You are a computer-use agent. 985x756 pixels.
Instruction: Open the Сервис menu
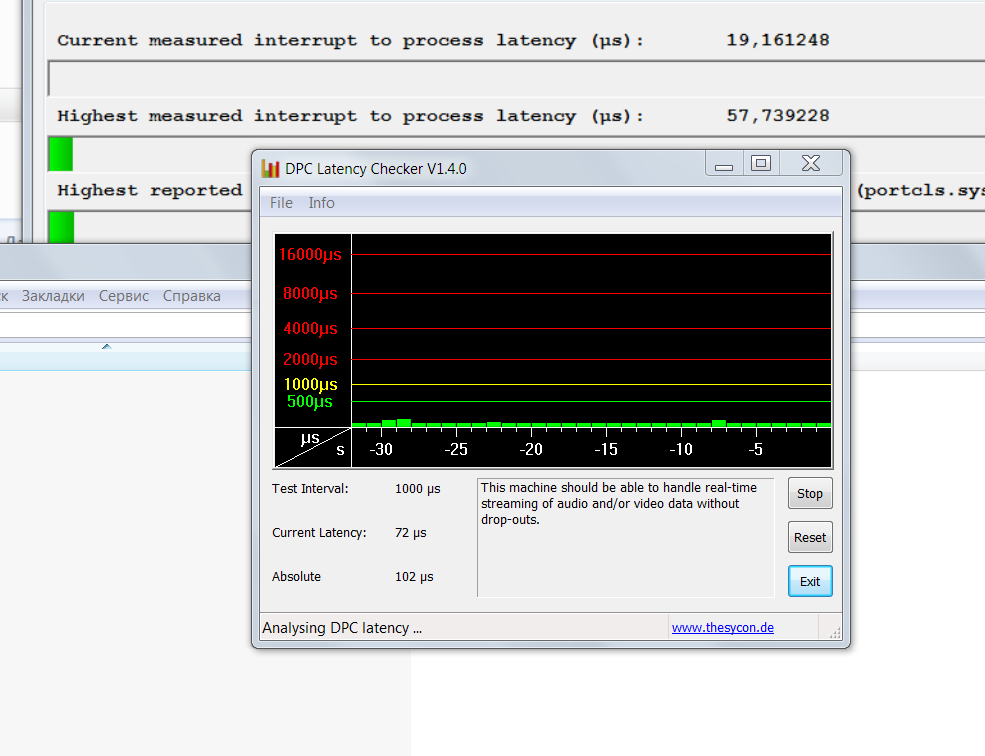point(124,296)
